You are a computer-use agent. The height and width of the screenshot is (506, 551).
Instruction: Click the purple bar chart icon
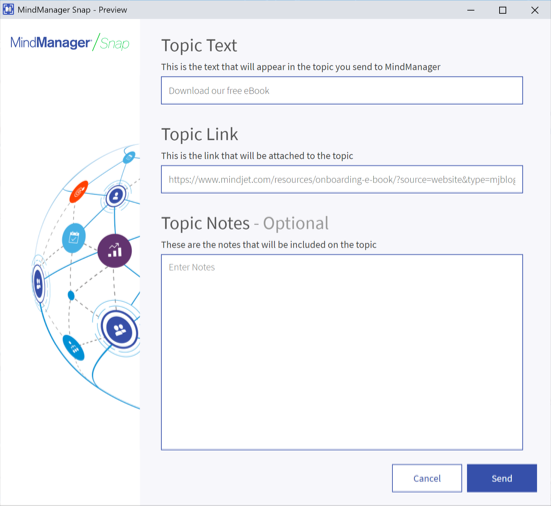[x=115, y=251]
